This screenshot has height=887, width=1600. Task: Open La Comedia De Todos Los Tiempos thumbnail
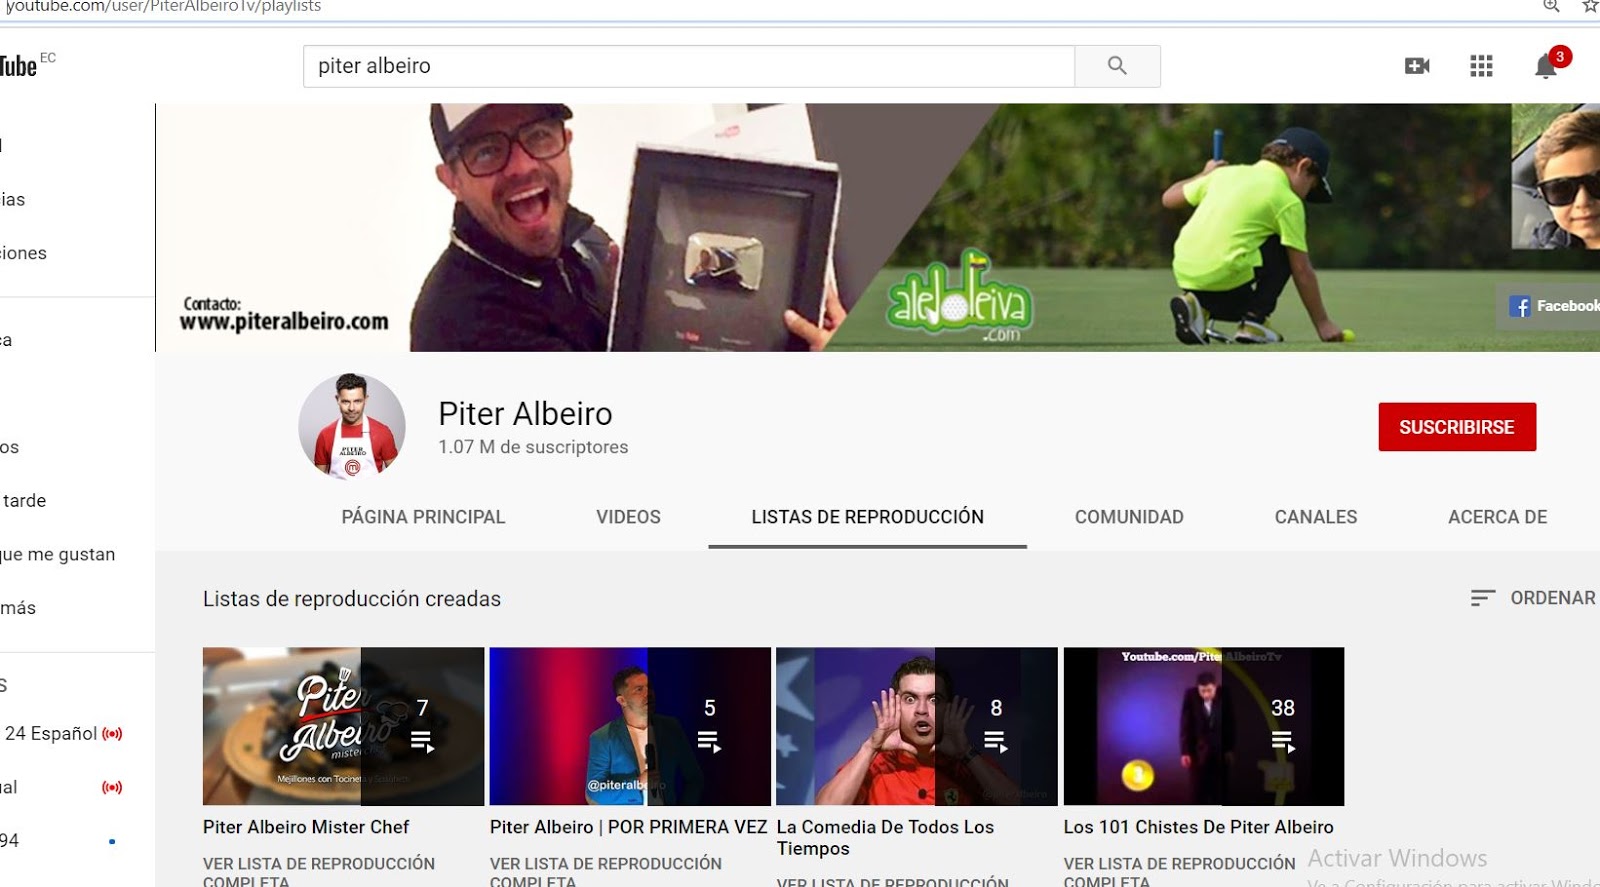tap(917, 726)
